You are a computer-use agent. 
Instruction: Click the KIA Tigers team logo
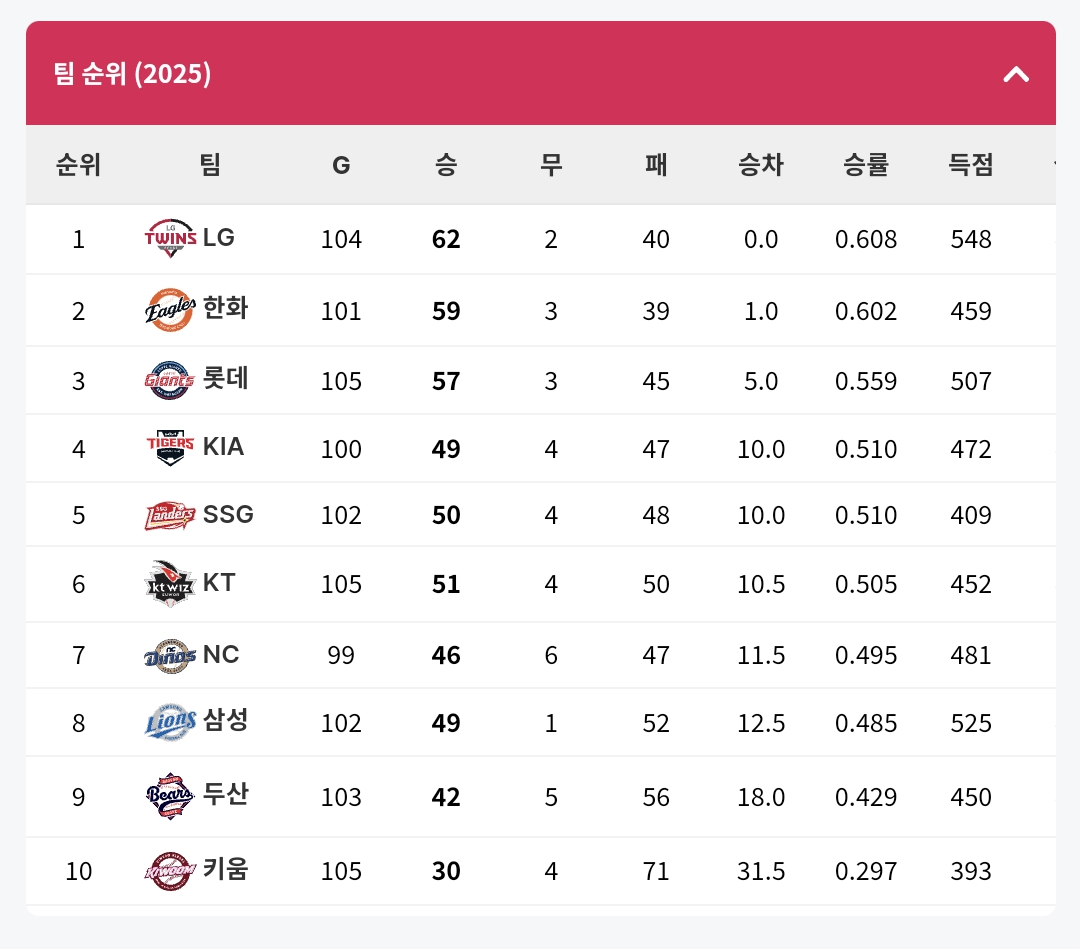pyautogui.click(x=169, y=448)
